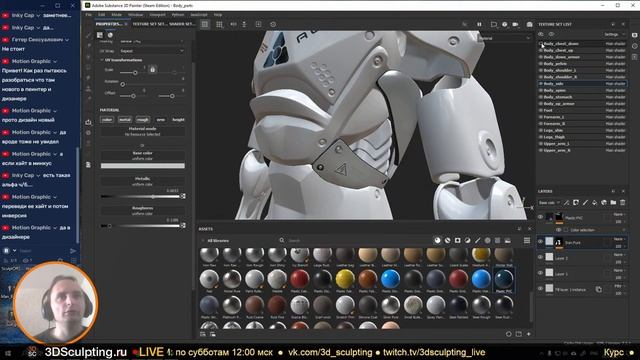Open the File menu
This screenshot has width=640, height=360.
click(89, 15)
